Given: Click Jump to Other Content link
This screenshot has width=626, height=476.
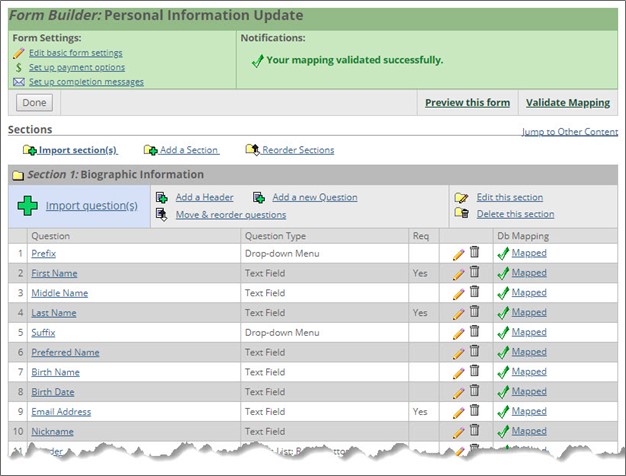Looking at the screenshot, I should tap(570, 132).
